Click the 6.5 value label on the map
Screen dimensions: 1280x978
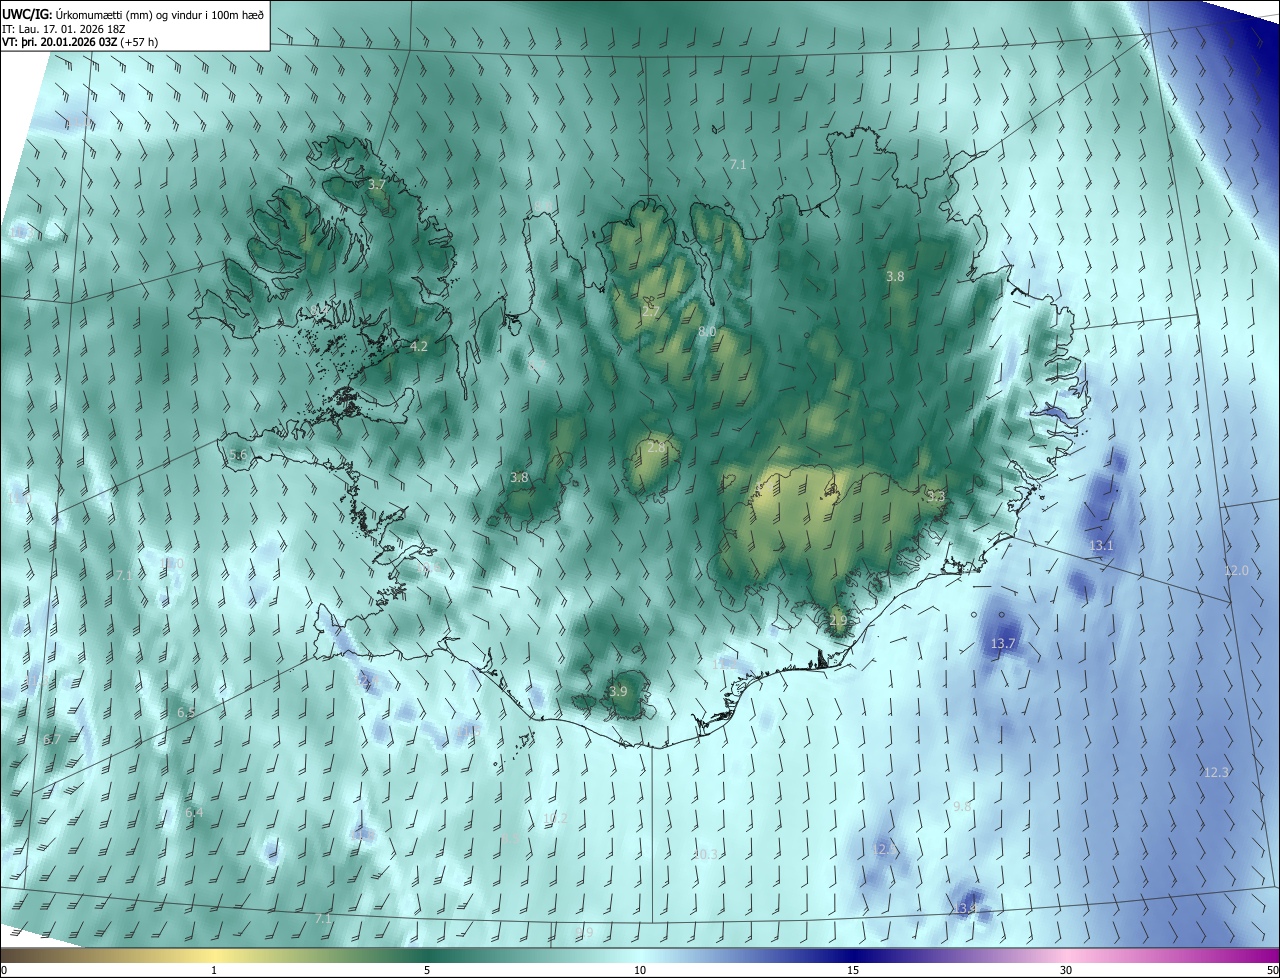(x=186, y=713)
